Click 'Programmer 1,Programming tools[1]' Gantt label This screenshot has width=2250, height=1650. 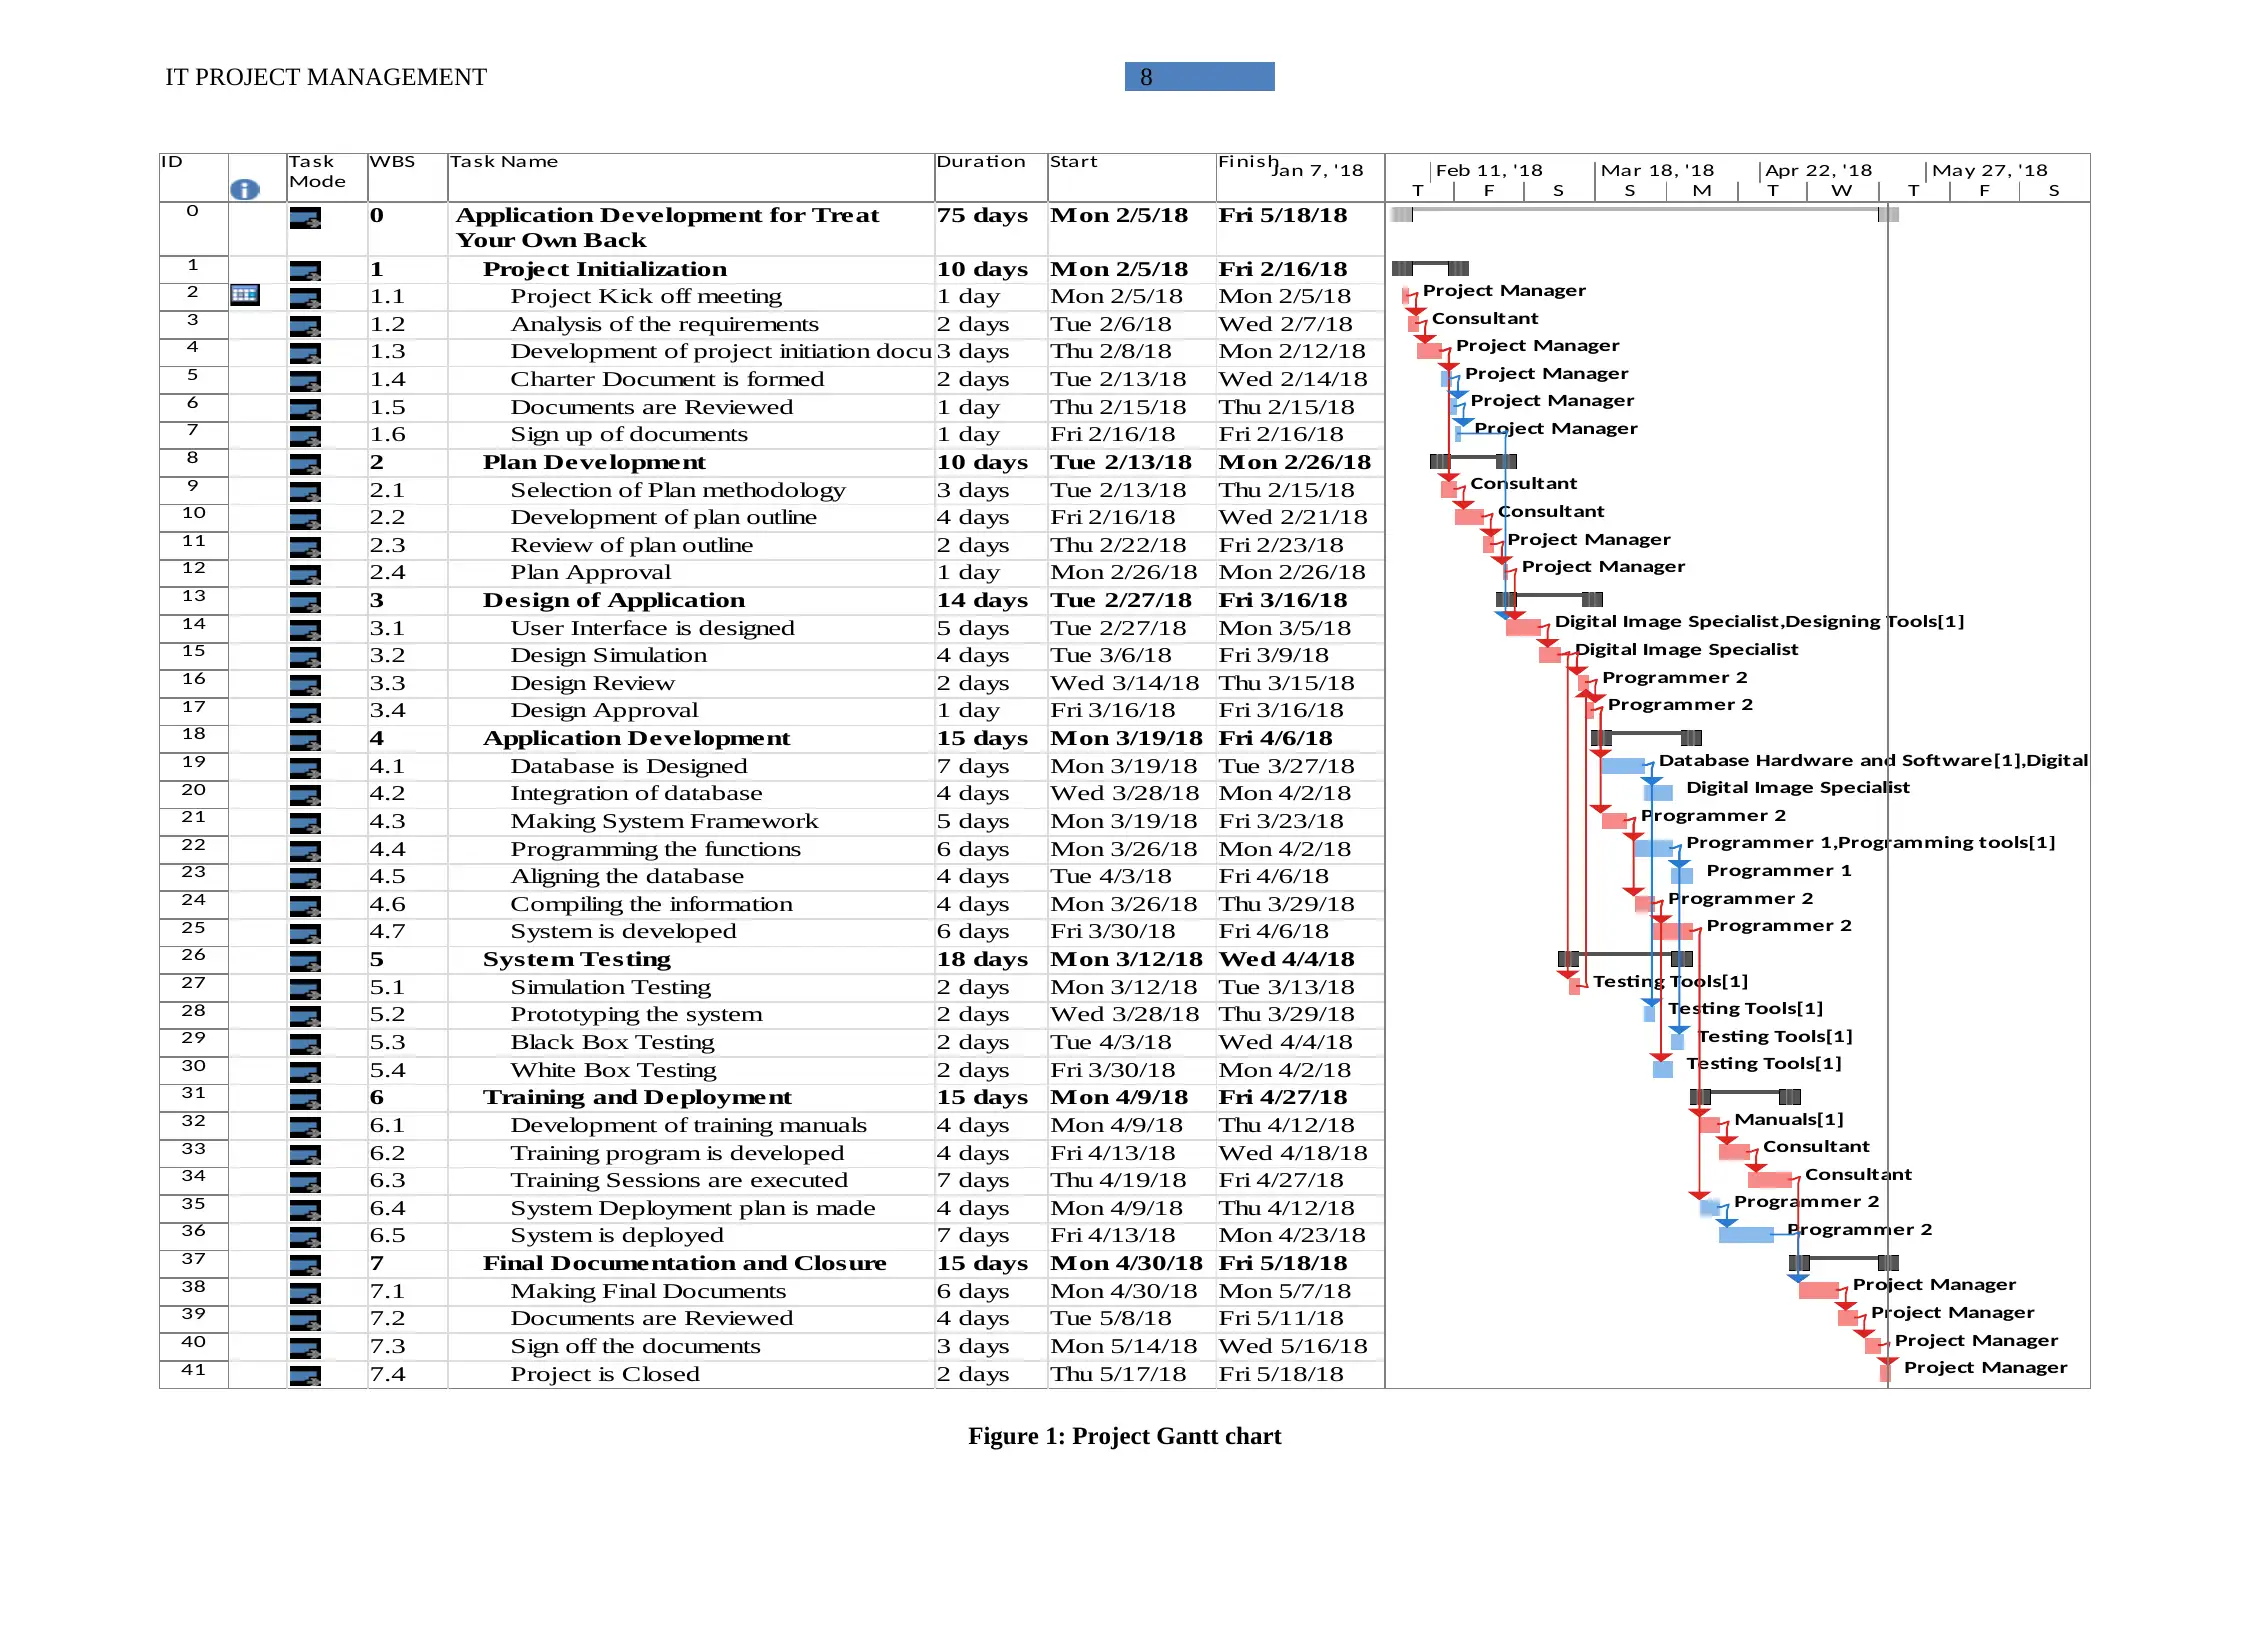click(x=1870, y=842)
